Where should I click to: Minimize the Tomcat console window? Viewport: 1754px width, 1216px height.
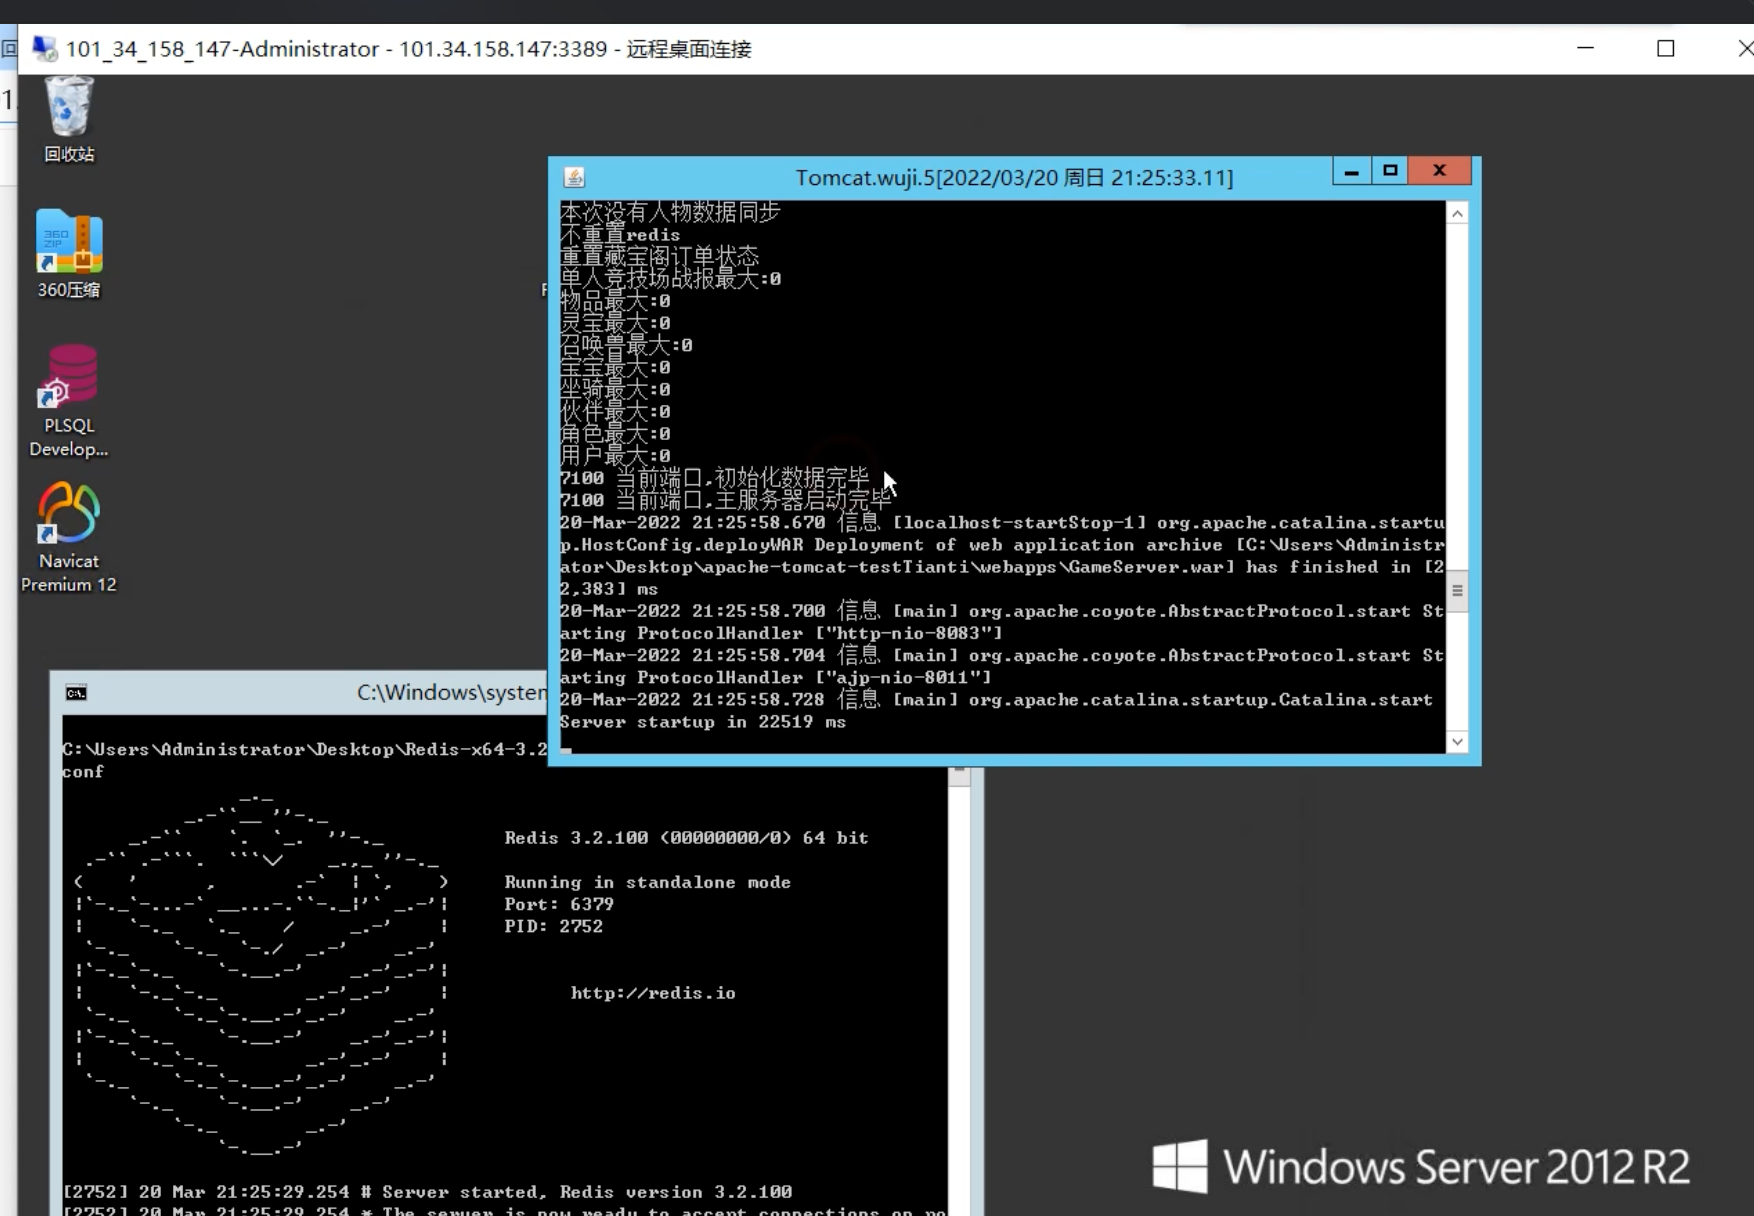[1351, 171]
